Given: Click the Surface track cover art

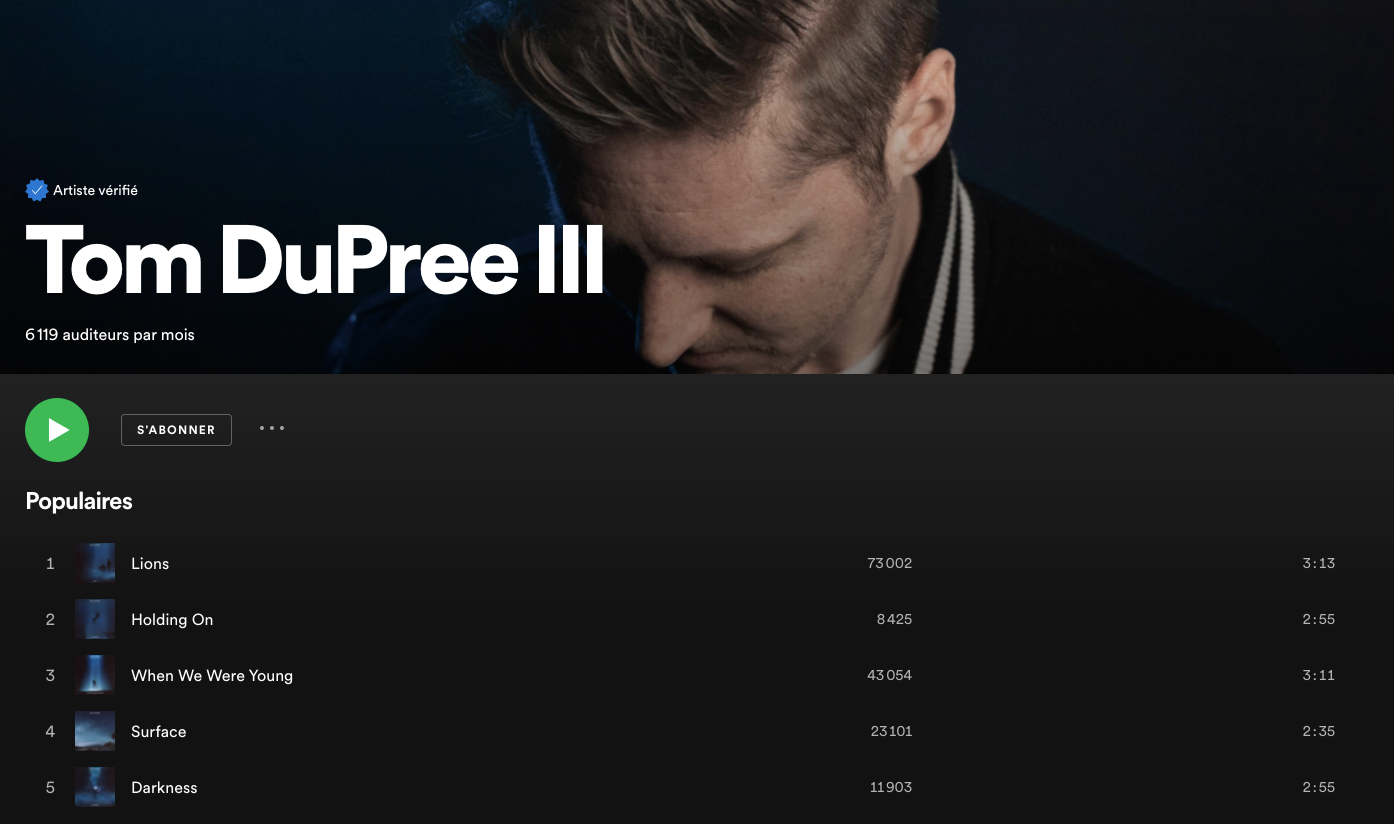Looking at the screenshot, I should tap(95, 731).
